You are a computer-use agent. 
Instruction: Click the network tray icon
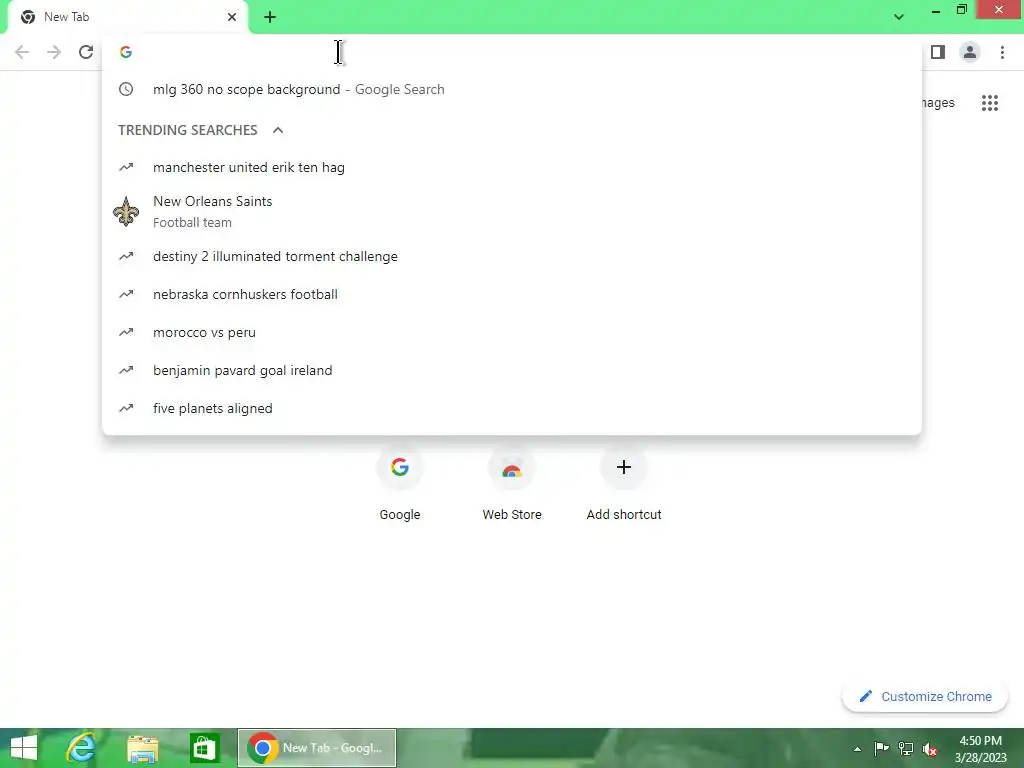click(906, 748)
